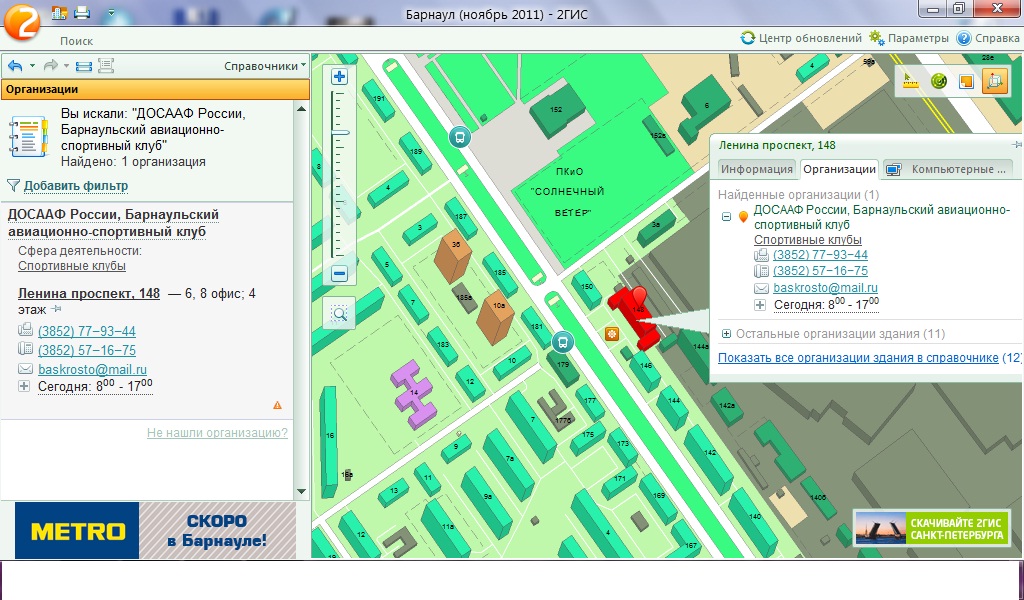Click phone (3852) 57-16-75 in popup
The image size is (1024, 600).
pos(820,271)
